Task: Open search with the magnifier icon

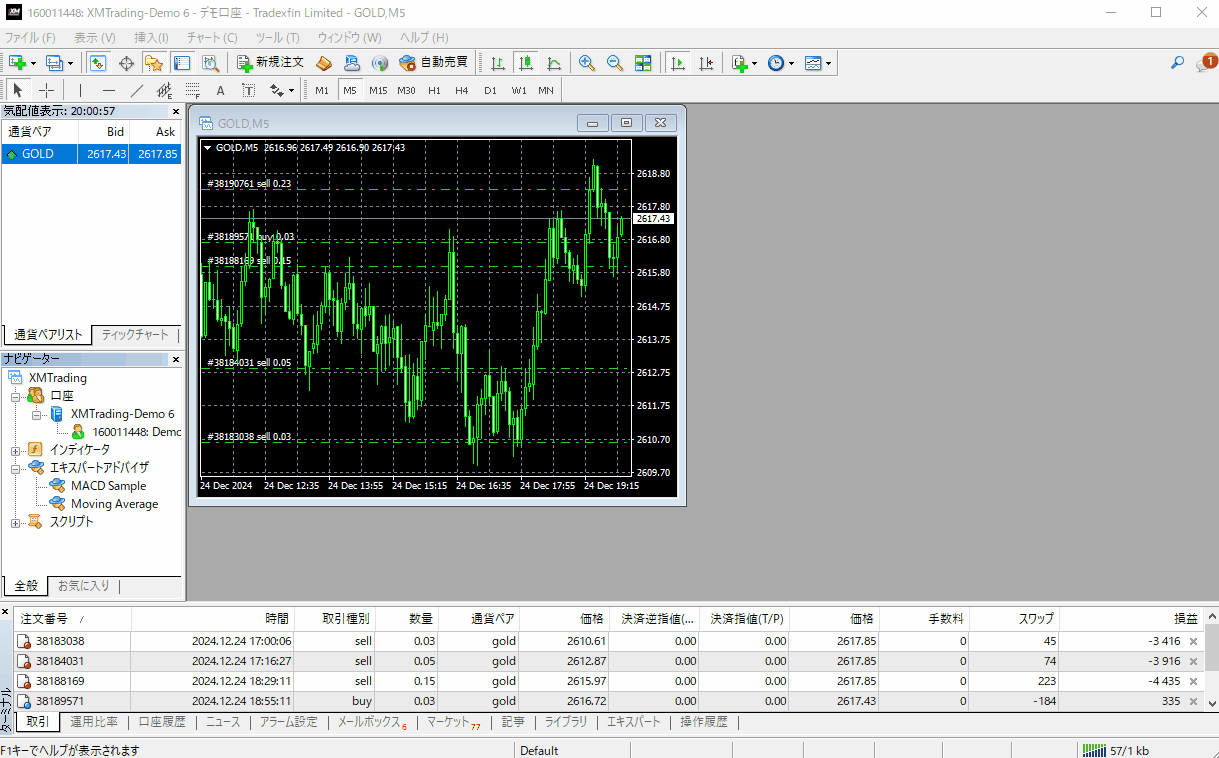Action: tap(1177, 63)
